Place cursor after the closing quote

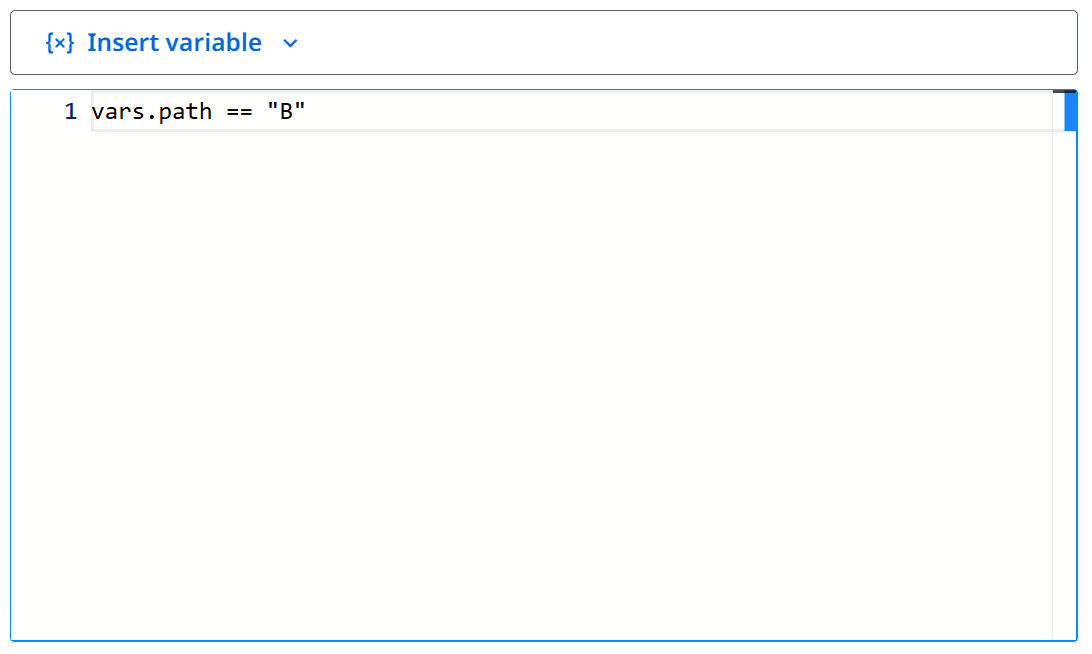(x=306, y=111)
